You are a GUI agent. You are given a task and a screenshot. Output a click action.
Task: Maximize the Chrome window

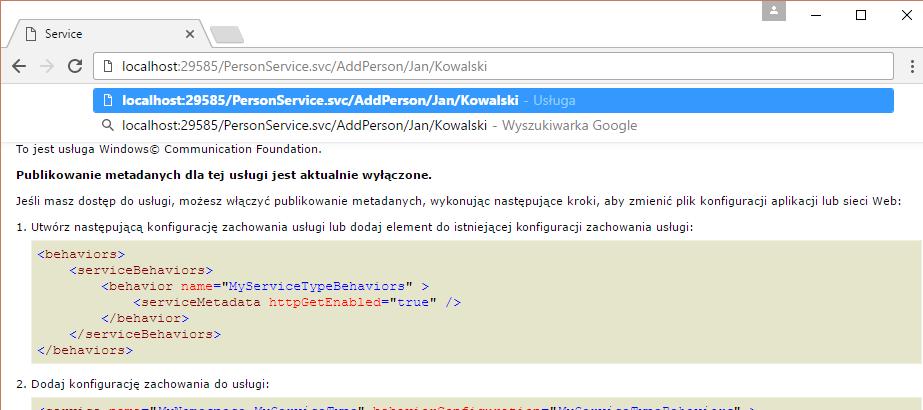tap(861, 15)
